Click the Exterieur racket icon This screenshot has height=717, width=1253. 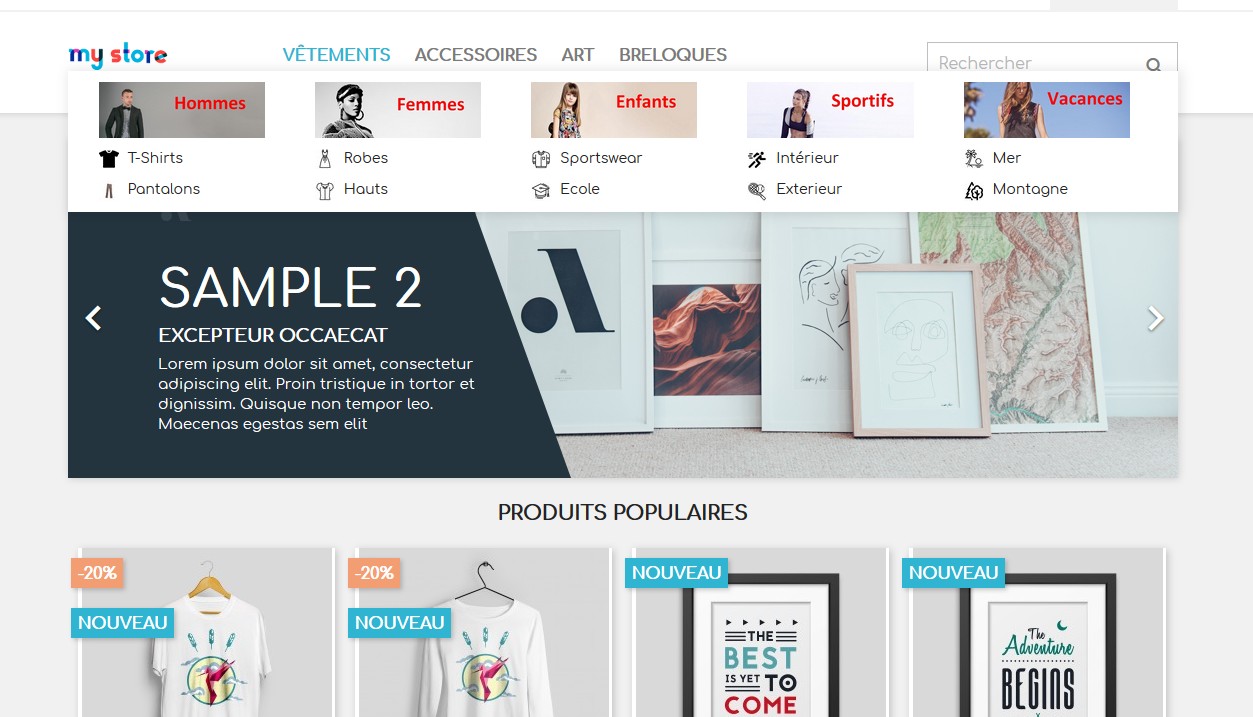click(x=757, y=190)
